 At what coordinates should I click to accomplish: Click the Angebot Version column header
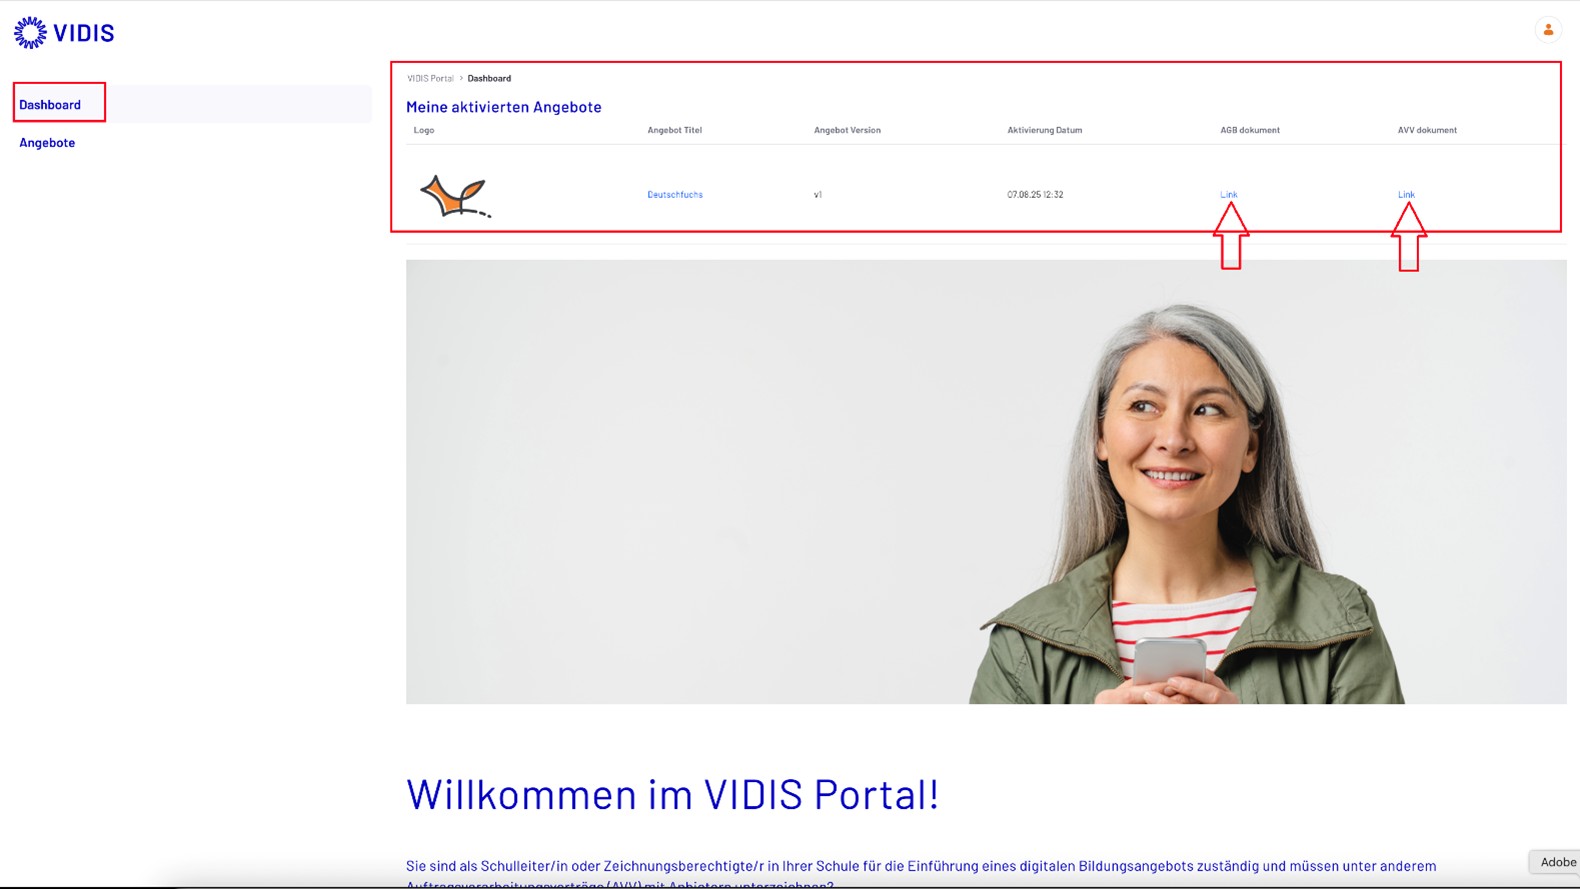(x=847, y=130)
